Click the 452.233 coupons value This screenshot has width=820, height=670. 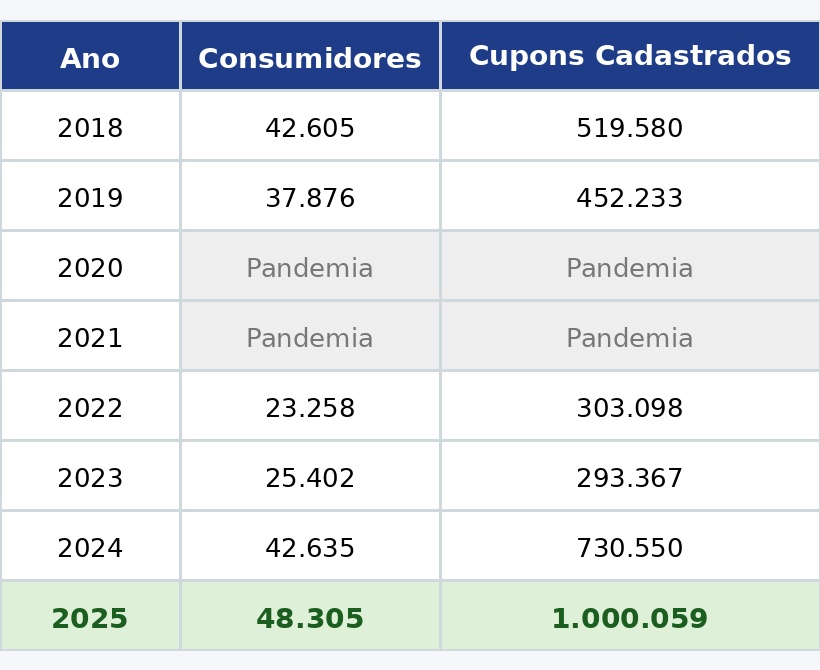point(630,198)
